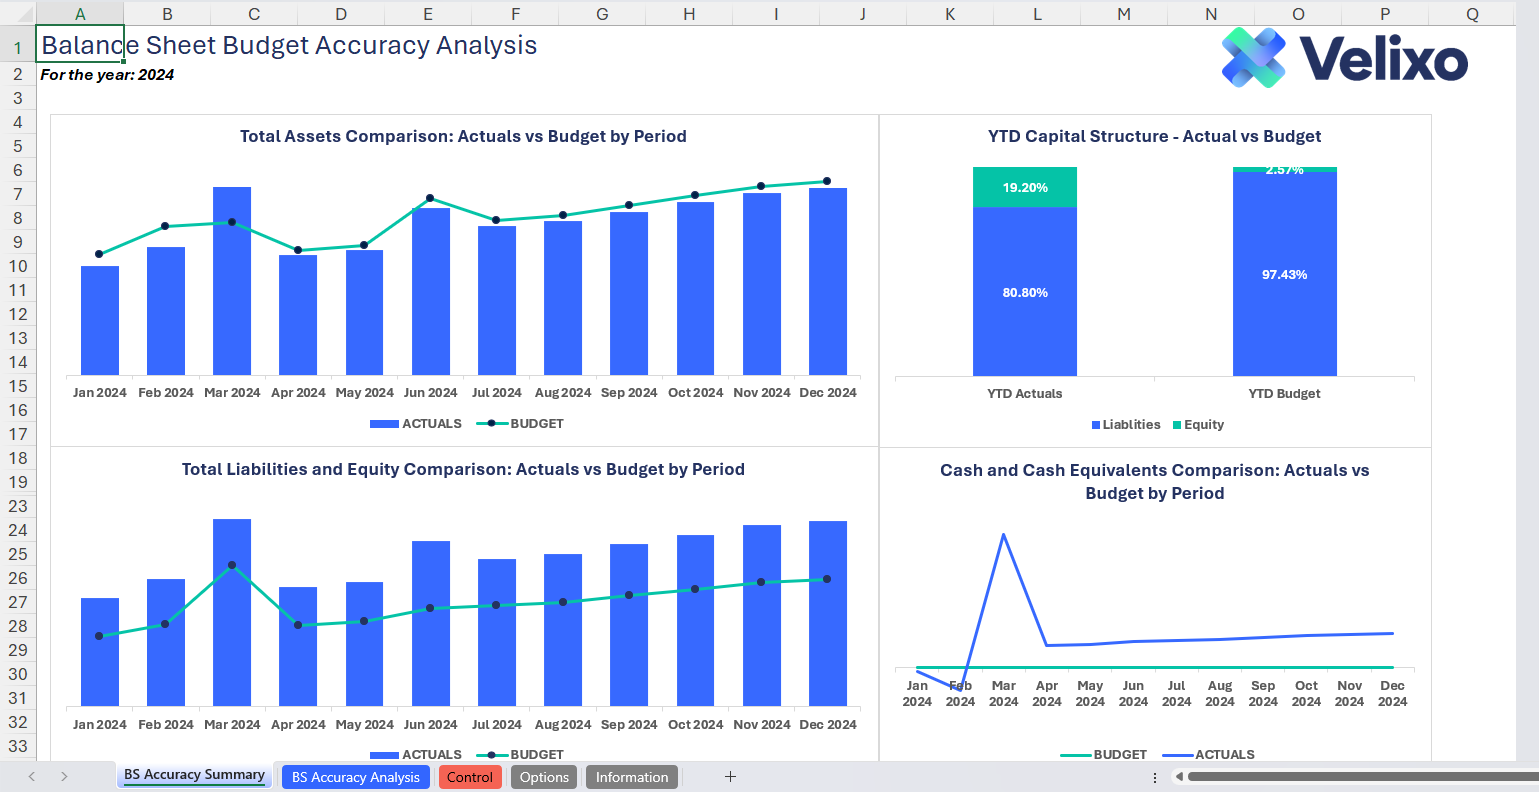Viewport: 1539px width, 792px height.
Task: Click the next sheet navigation arrow
Action: 64,777
